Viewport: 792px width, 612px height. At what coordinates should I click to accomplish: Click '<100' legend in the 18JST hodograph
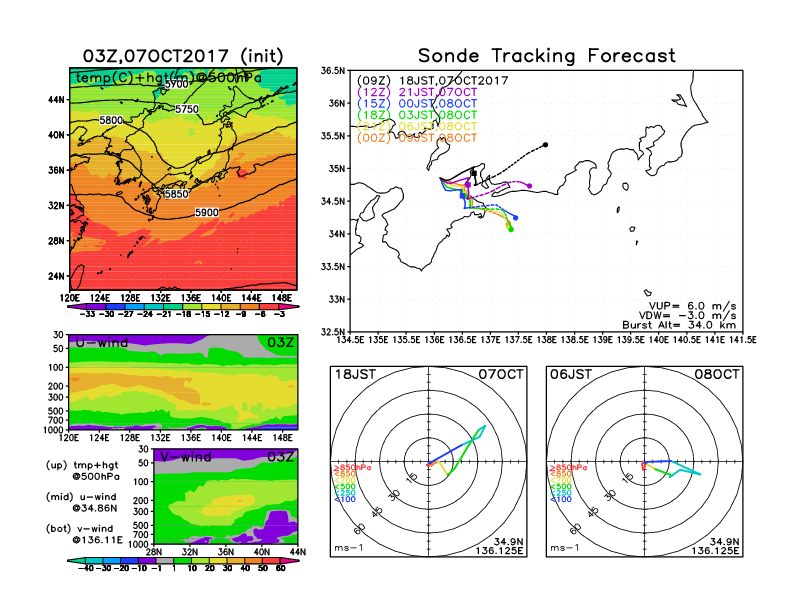coord(345,499)
